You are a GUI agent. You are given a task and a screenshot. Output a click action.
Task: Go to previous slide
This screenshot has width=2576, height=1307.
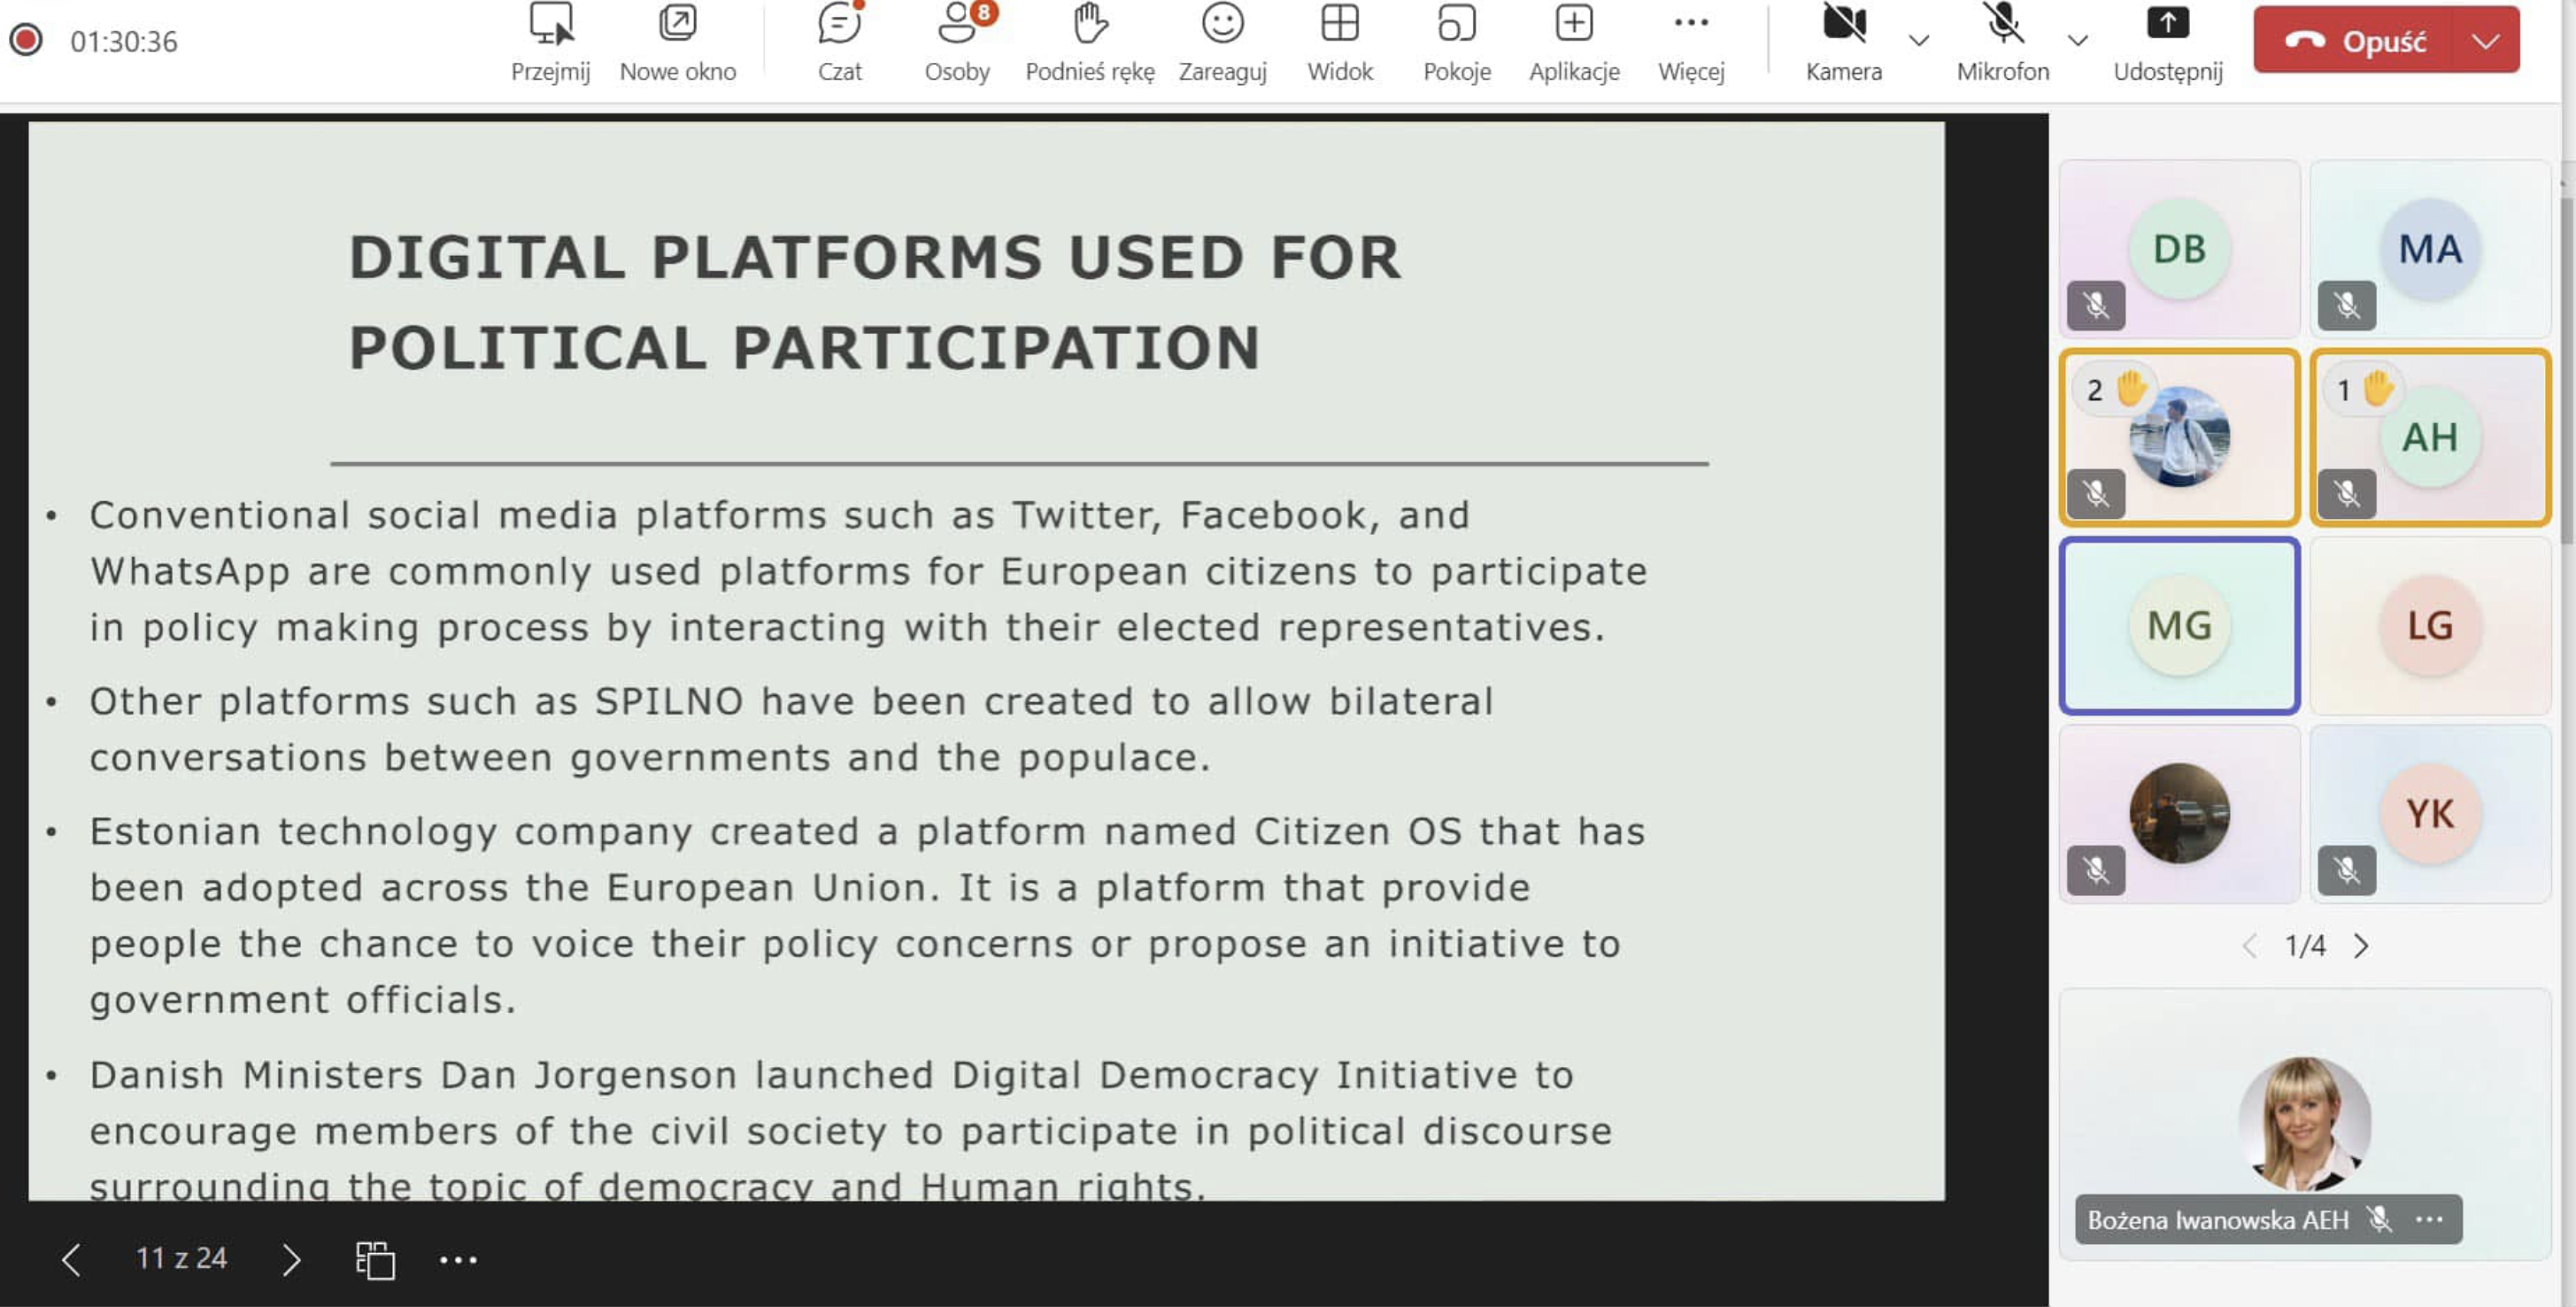tap(70, 1259)
